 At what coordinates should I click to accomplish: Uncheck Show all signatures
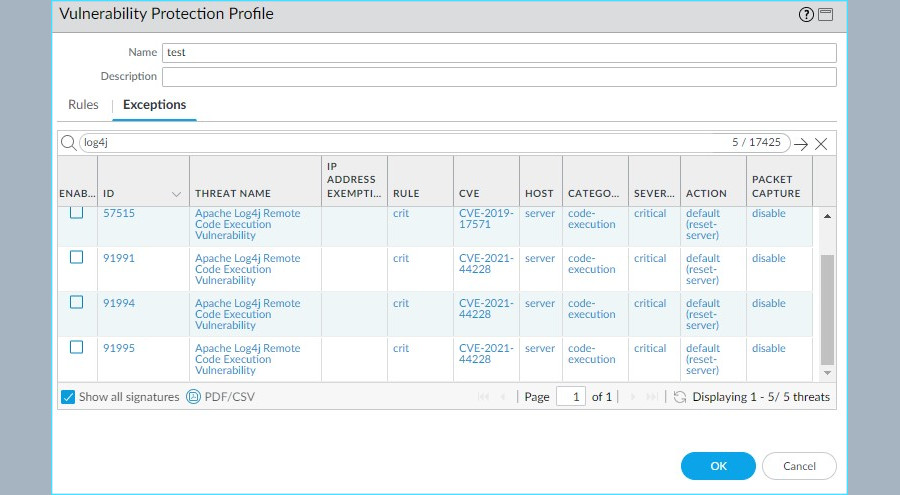coord(68,397)
